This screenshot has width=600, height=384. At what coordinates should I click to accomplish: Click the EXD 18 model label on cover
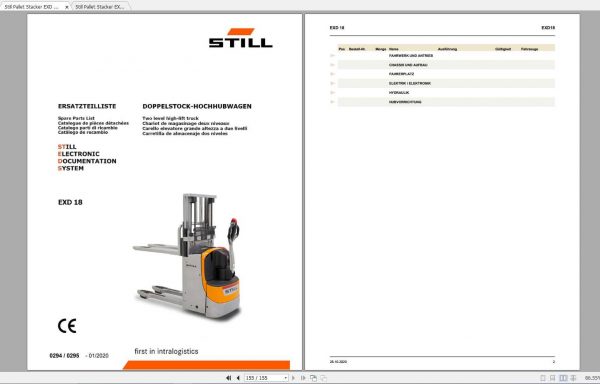70,202
